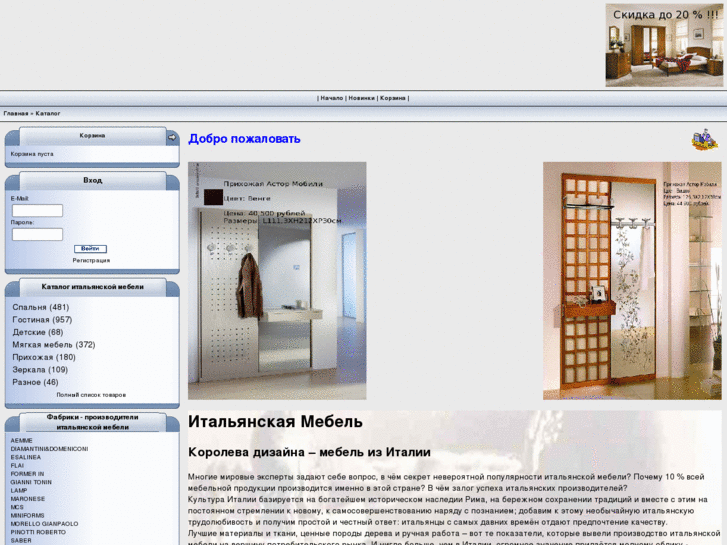
Task: Click the Войти login button
Action: pyautogui.click(x=90, y=249)
